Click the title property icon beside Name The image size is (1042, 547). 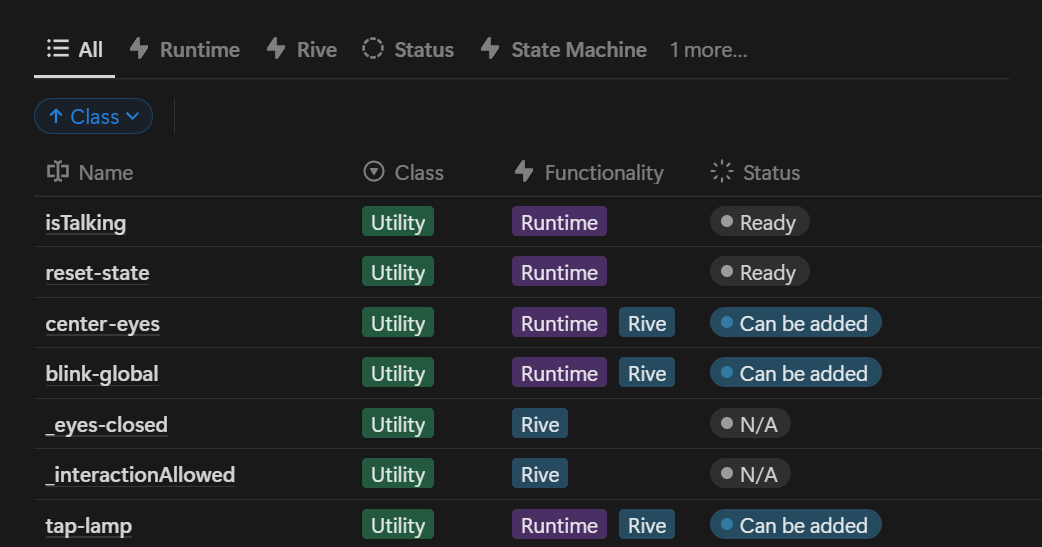[58, 171]
